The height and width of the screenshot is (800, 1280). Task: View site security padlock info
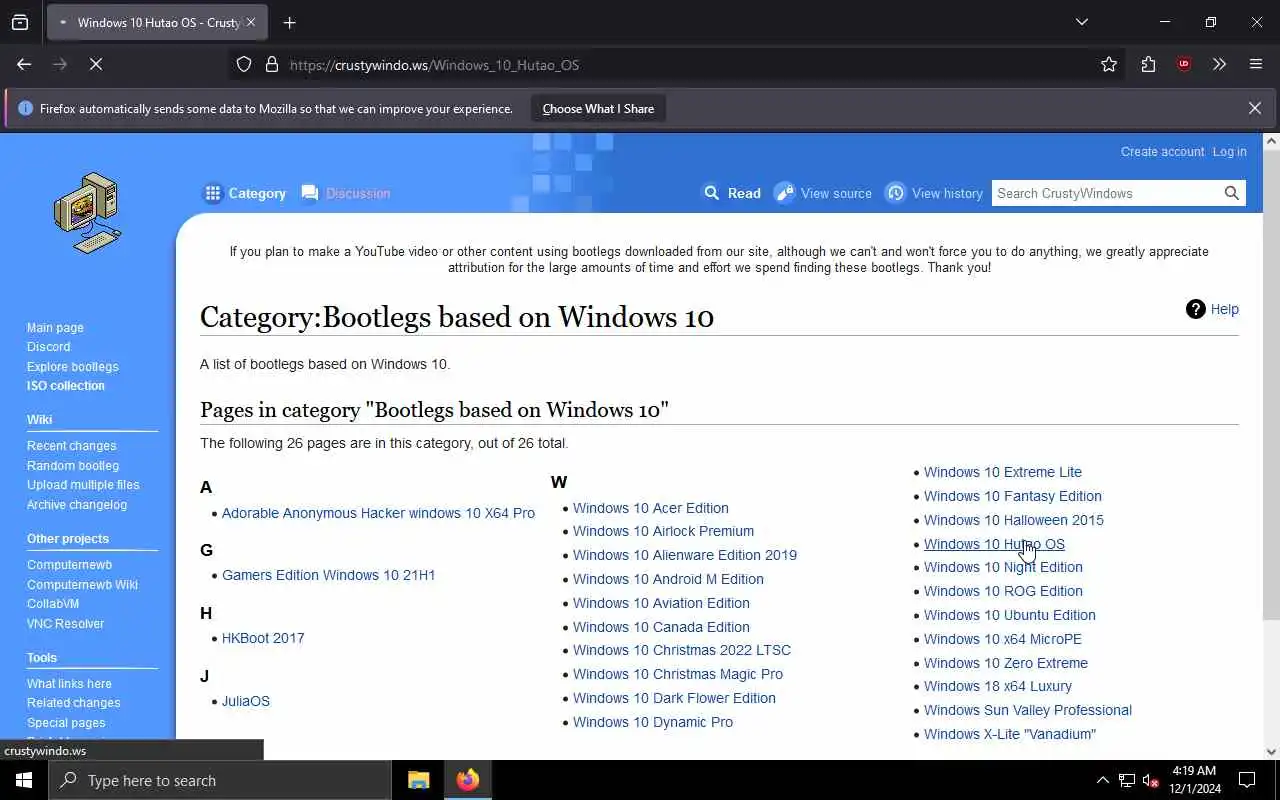(271, 64)
